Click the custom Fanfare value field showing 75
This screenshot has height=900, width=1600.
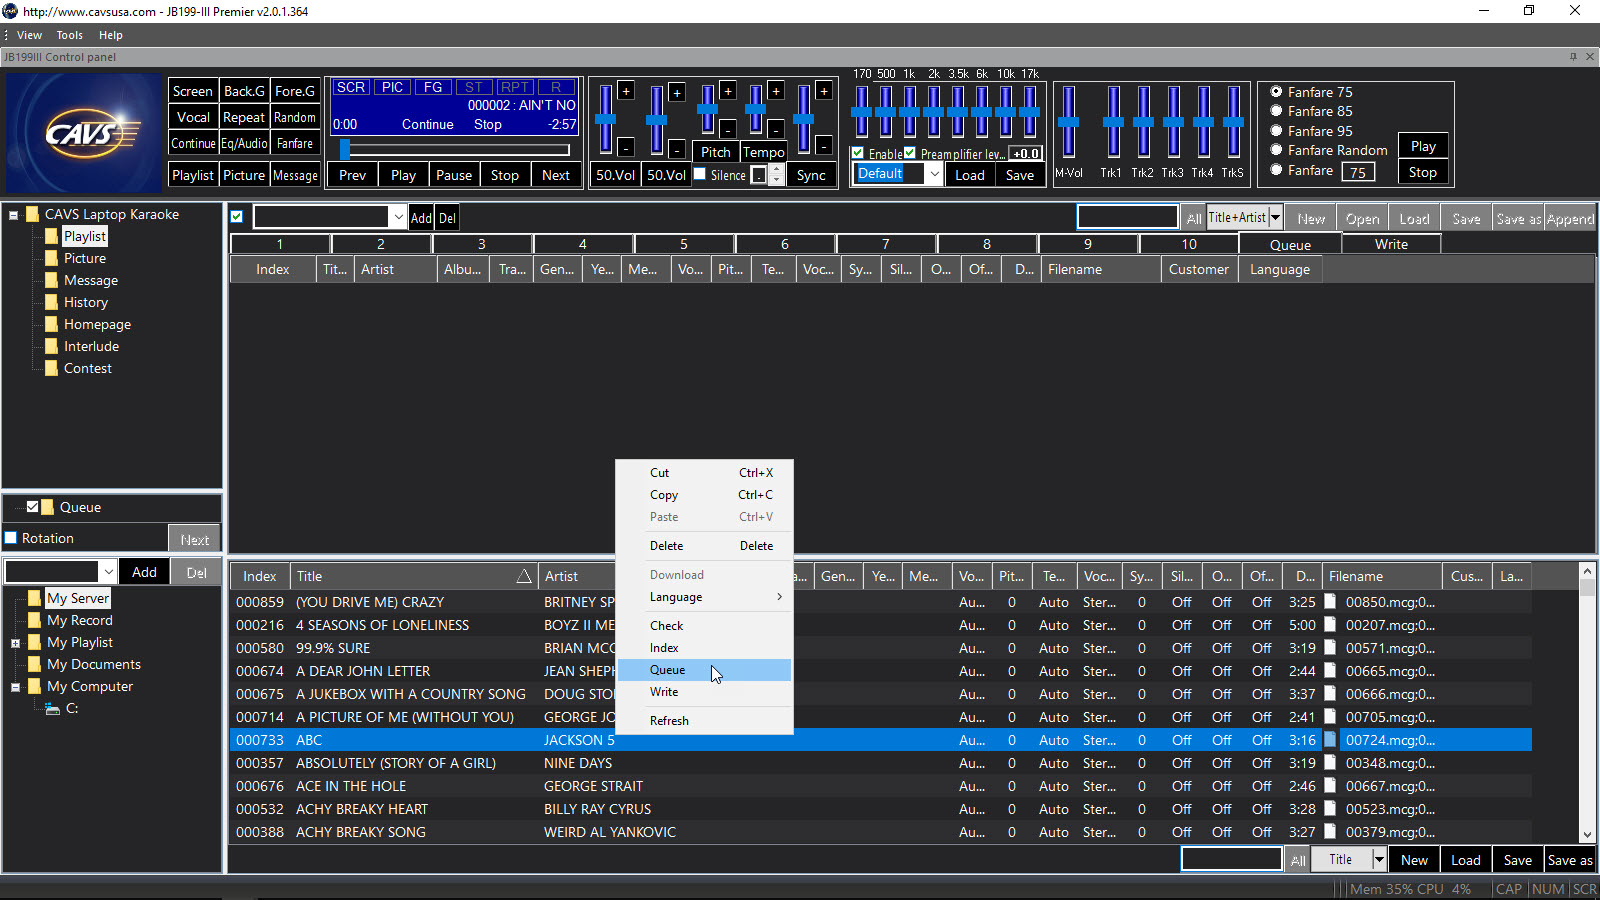(x=1358, y=172)
